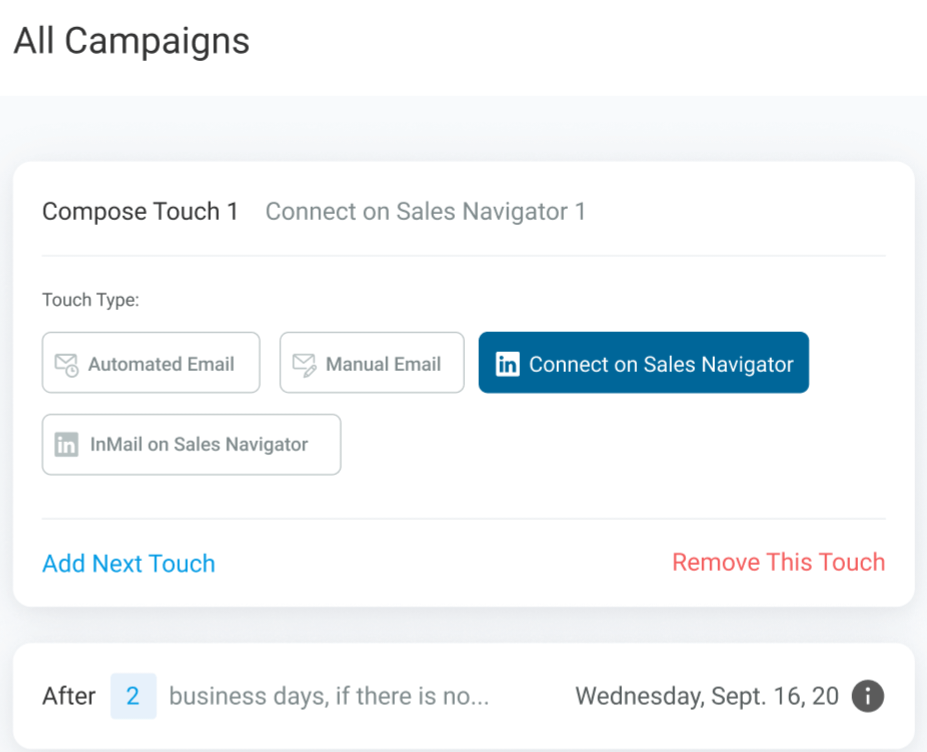
Task: Click LinkedIn icon in InMail on Sales Navigator
Action: 66,445
